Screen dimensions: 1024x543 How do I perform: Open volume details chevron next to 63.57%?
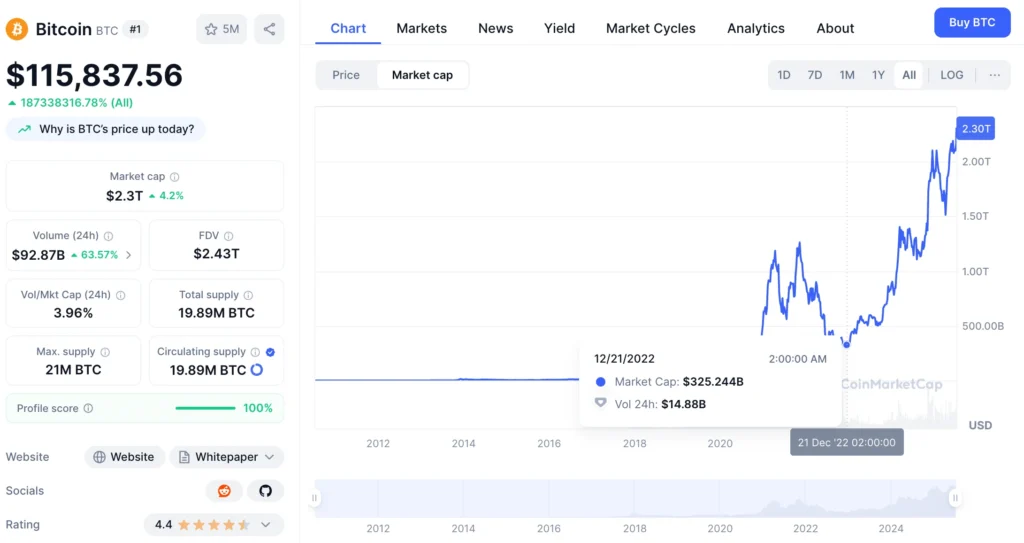tap(129, 255)
